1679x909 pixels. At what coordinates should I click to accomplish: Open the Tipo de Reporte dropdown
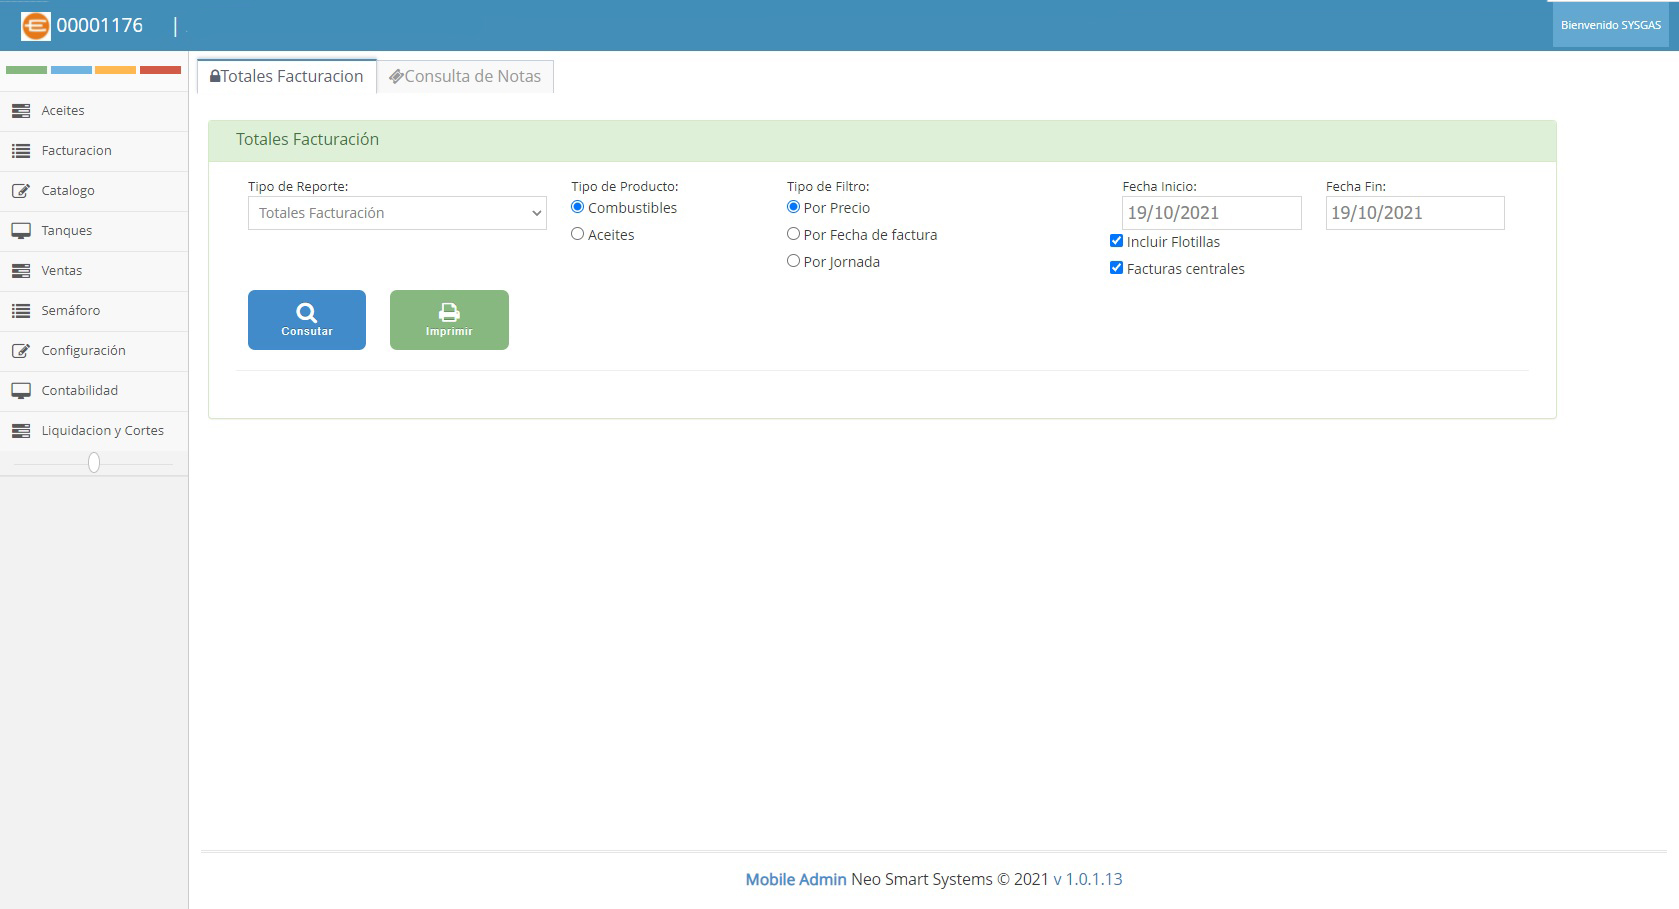point(397,213)
